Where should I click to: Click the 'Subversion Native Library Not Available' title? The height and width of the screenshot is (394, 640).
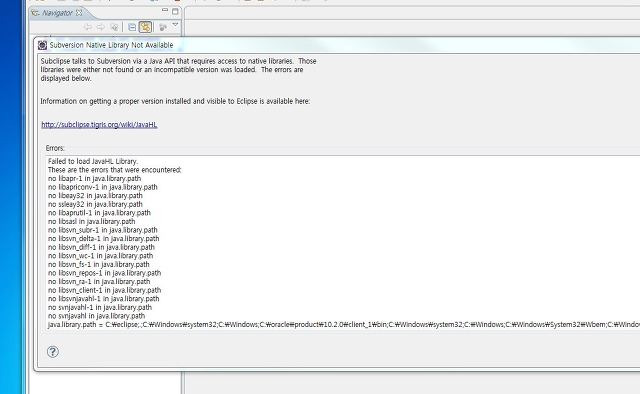click(x=111, y=45)
